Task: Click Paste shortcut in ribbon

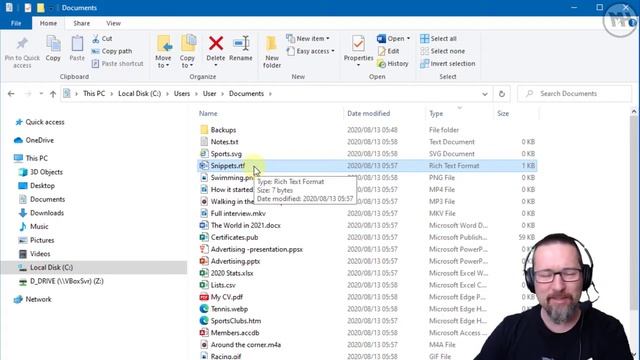Action: click(118, 64)
